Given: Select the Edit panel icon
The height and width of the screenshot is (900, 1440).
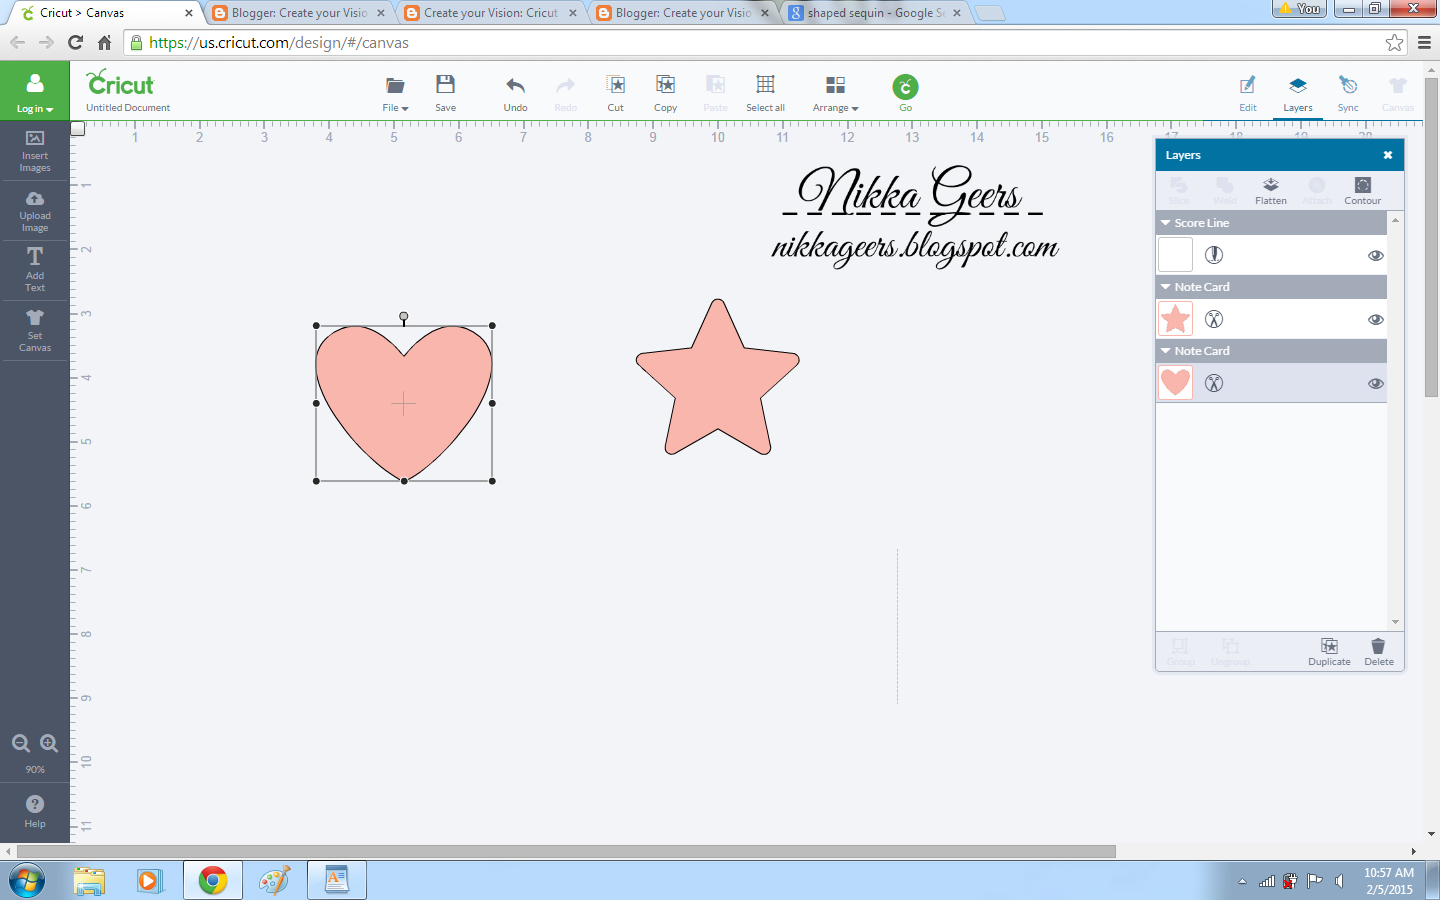Looking at the screenshot, I should click(x=1248, y=93).
